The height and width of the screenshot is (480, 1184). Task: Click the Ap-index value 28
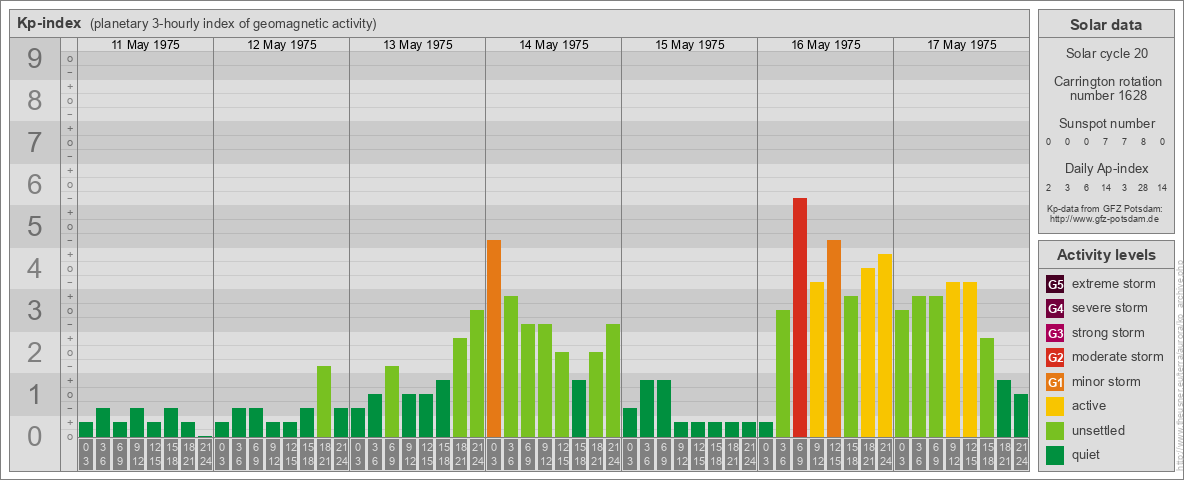coord(1143,187)
